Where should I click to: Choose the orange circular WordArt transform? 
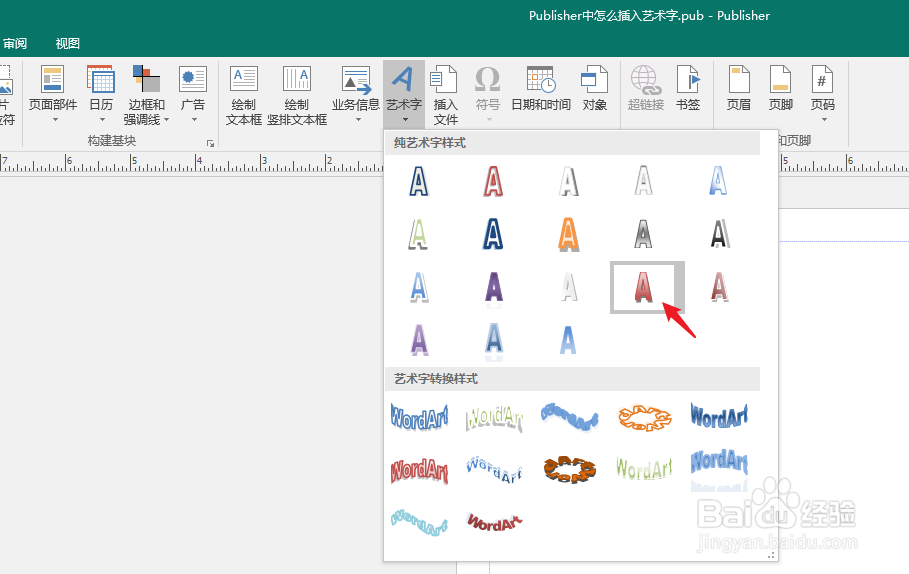tap(645, 418)
